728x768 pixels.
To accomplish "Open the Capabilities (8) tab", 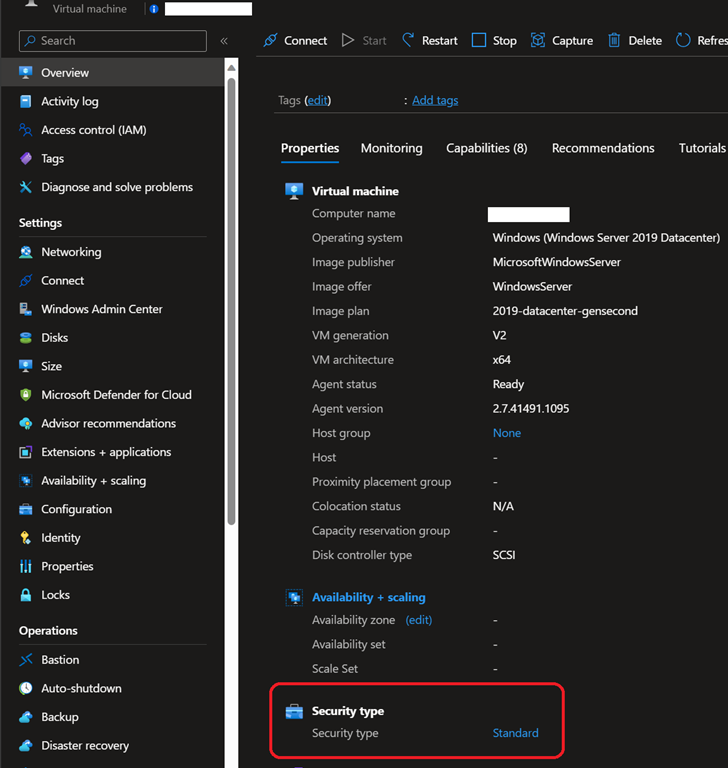I will (x=486, y=148).
